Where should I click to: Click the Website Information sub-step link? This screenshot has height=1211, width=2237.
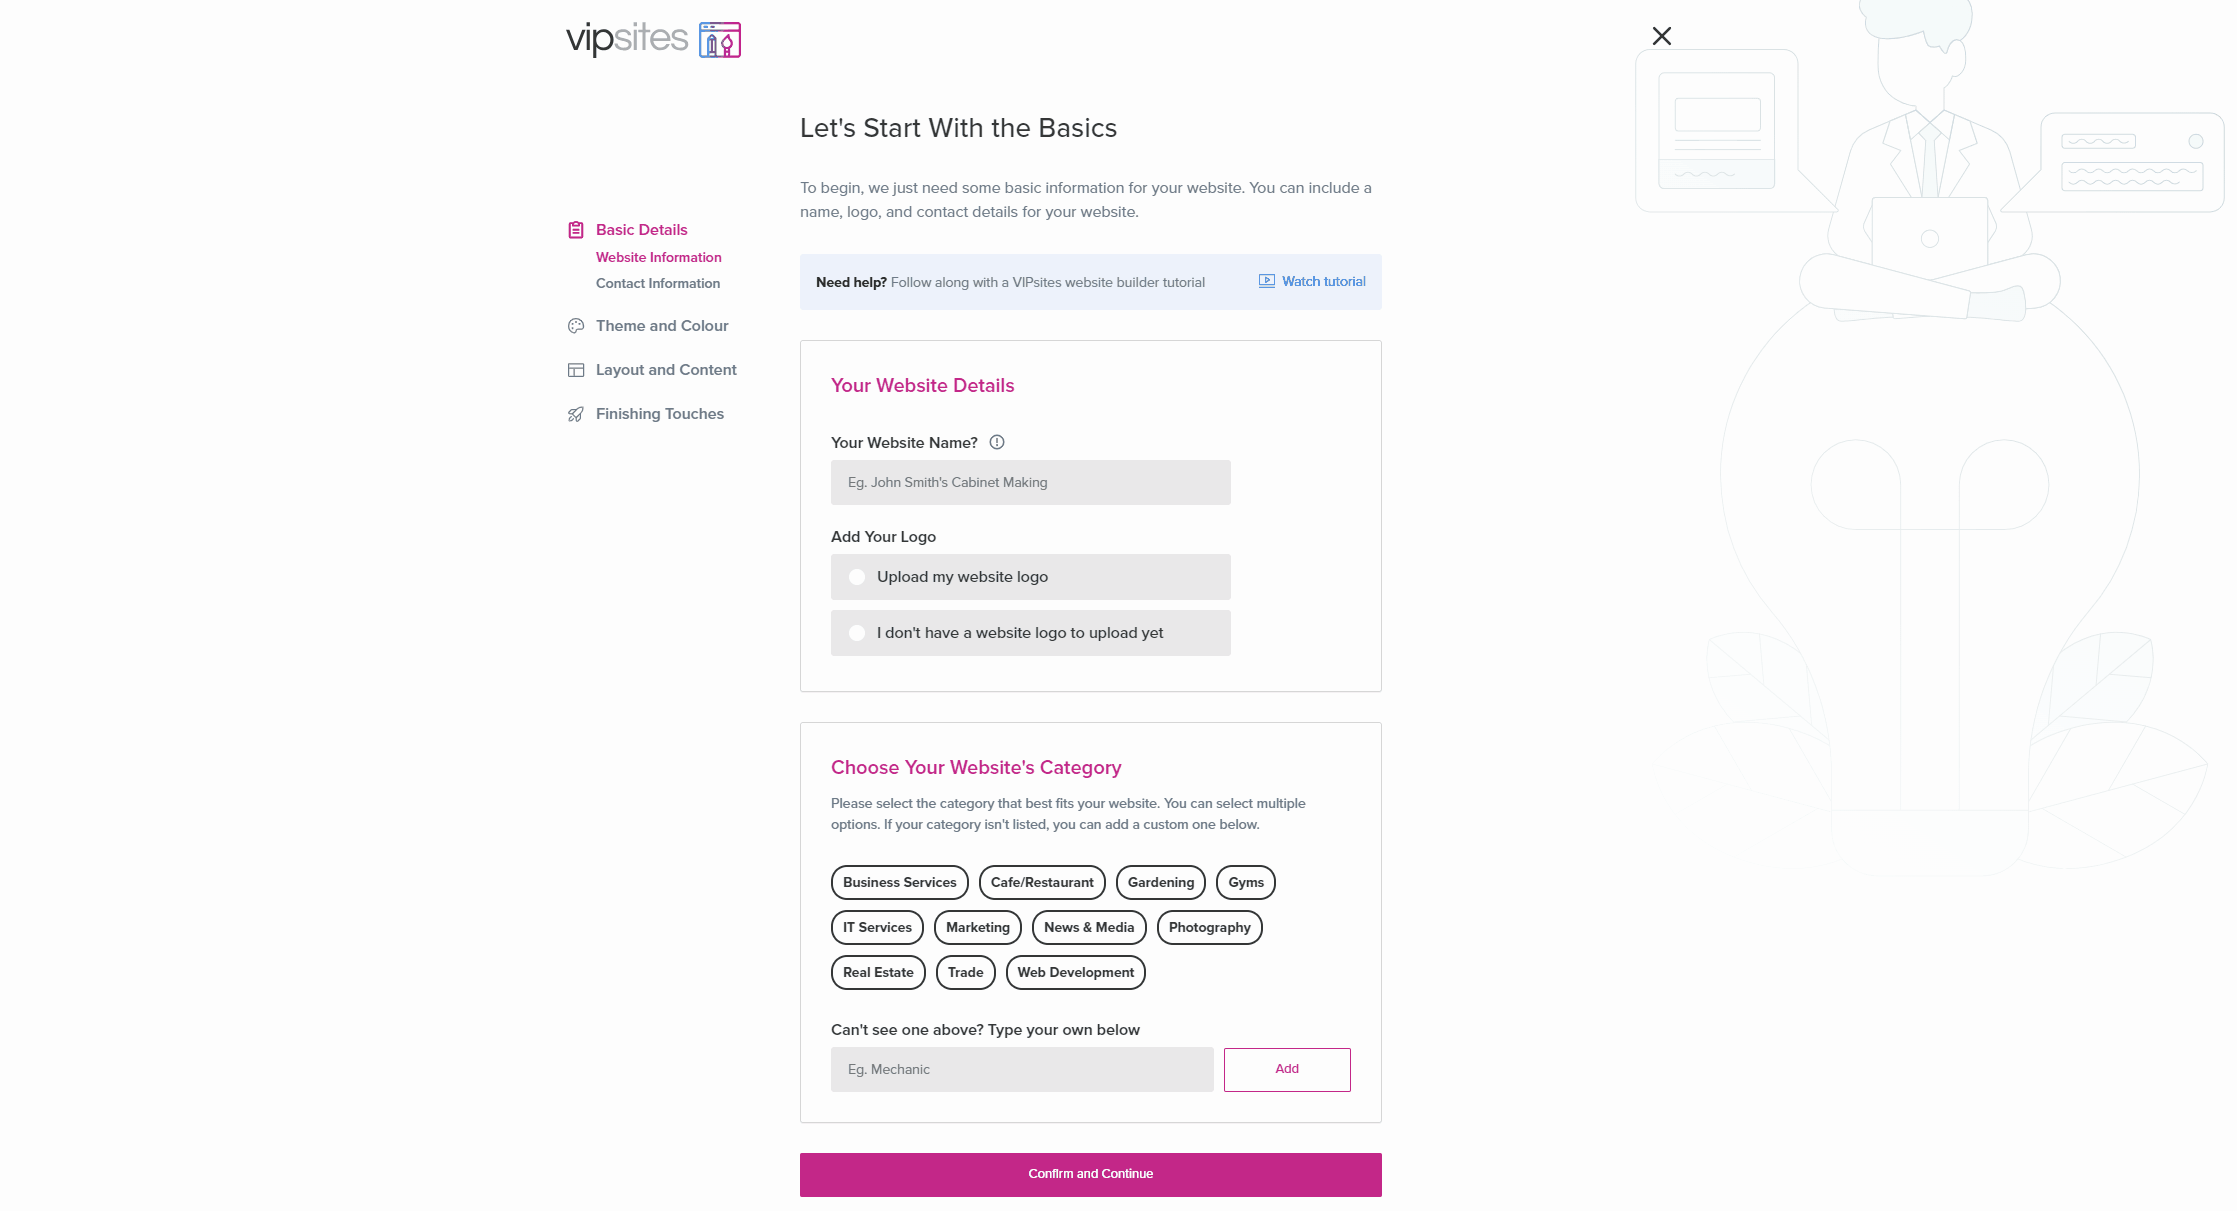point(658,257)
